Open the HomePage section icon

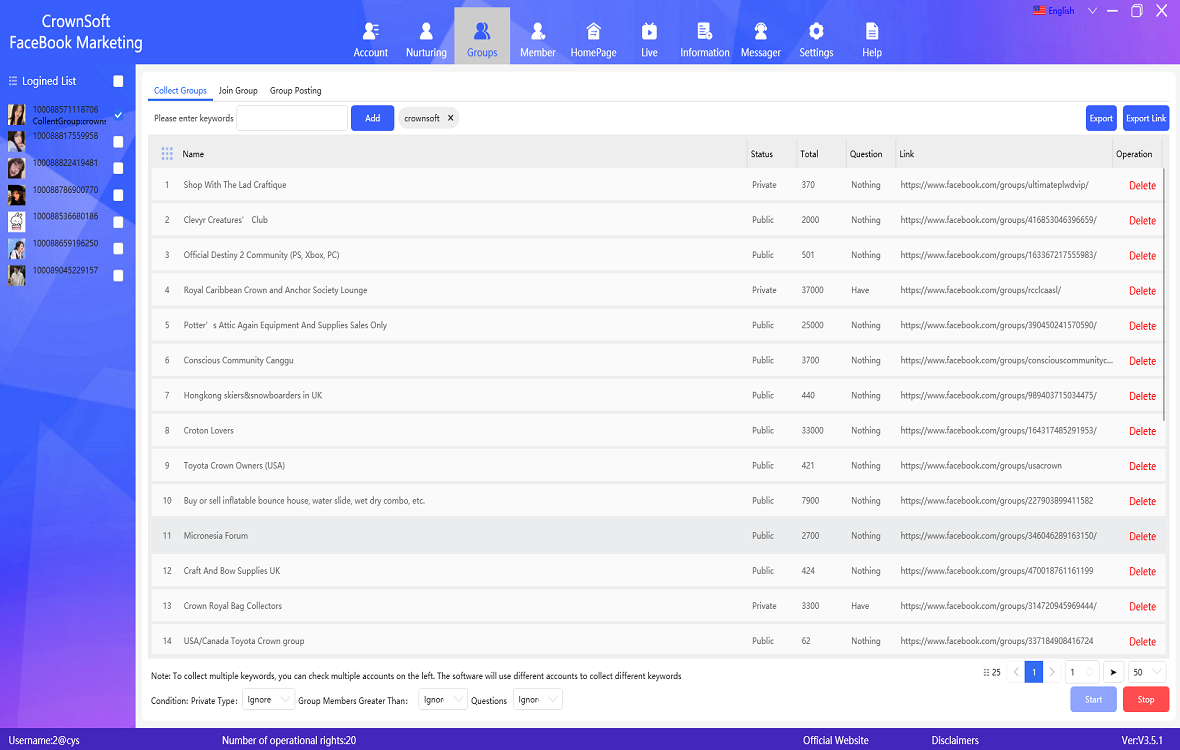[593, 31]
